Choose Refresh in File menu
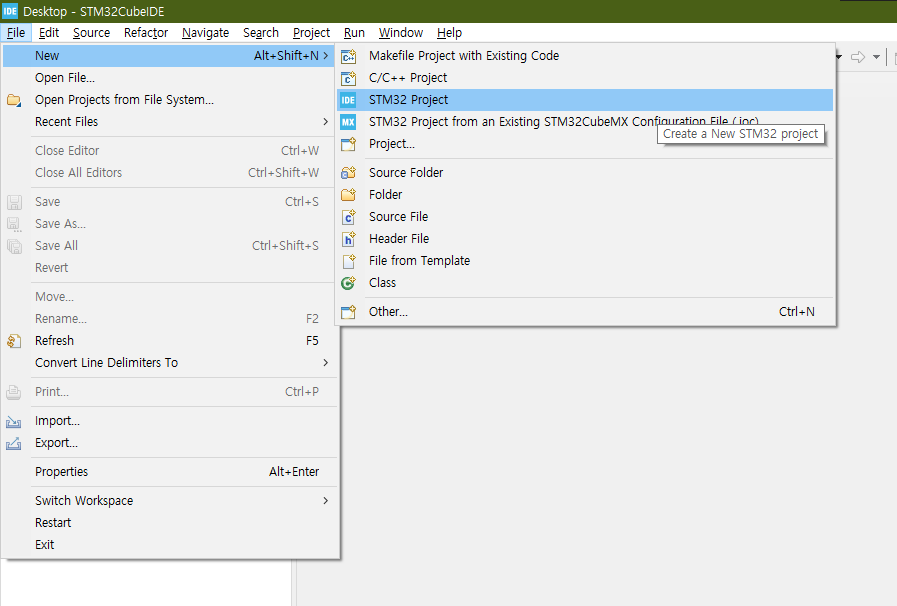This screenshot has width=897, height=606. [168, 340]
